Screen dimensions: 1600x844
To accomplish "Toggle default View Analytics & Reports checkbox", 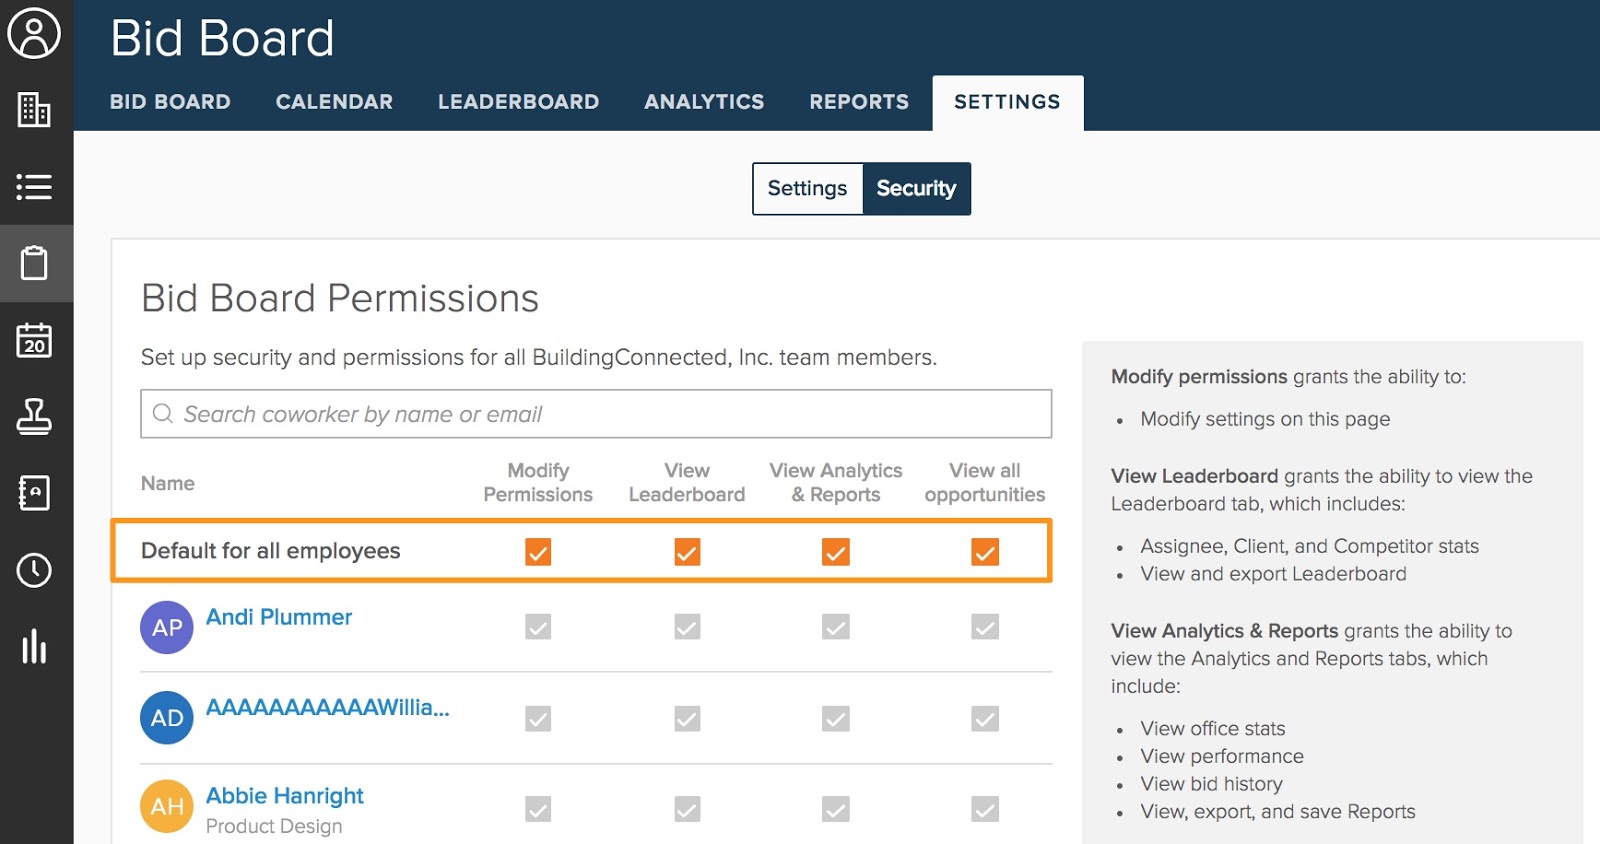I will [x=836, y=552].
